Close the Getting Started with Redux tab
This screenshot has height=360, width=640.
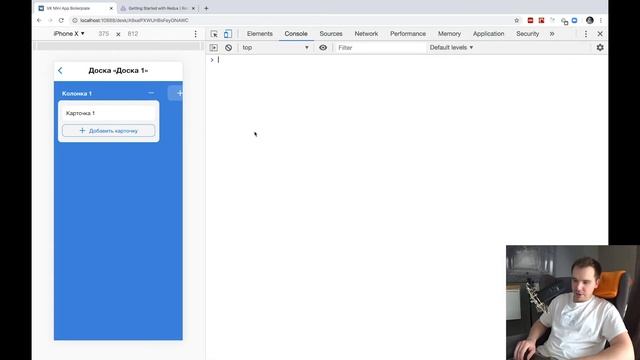point(193,8)
